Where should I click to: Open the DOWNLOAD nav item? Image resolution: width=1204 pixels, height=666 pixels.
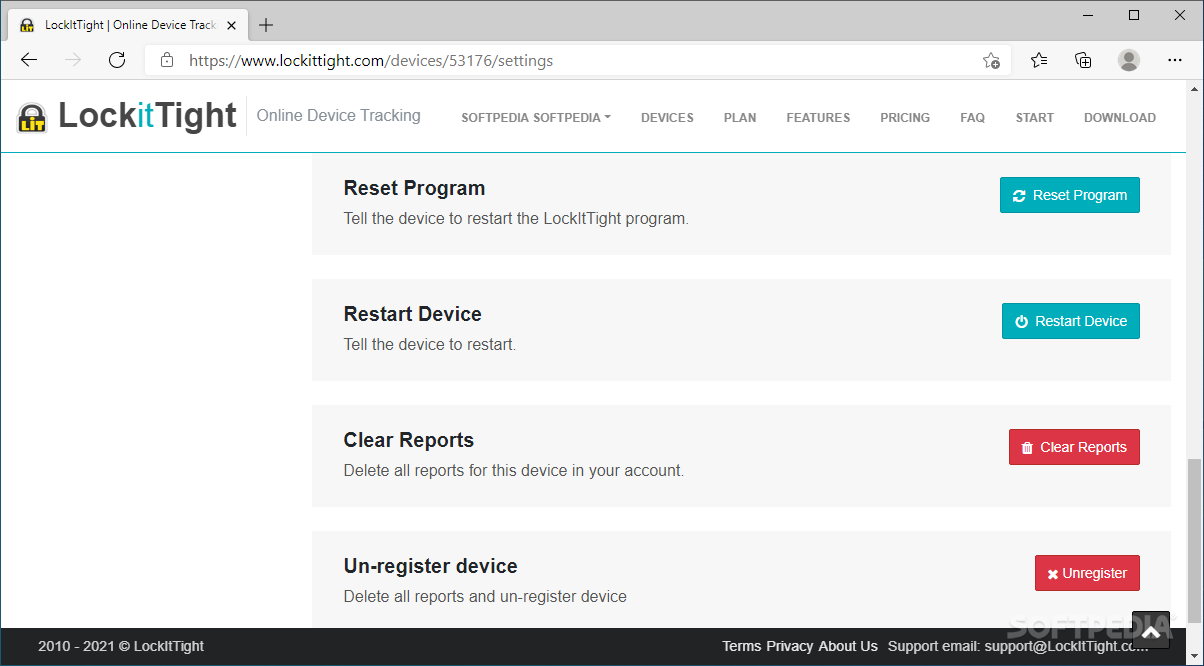1120,117
